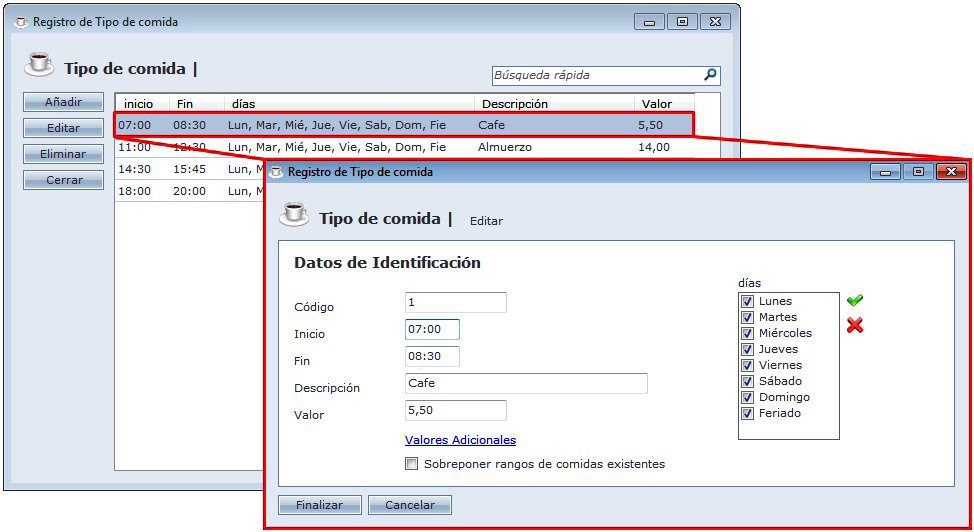The image size is (974, 532).
Task: Click the green check mark to select all days
Action: click(x=854, y=300)
